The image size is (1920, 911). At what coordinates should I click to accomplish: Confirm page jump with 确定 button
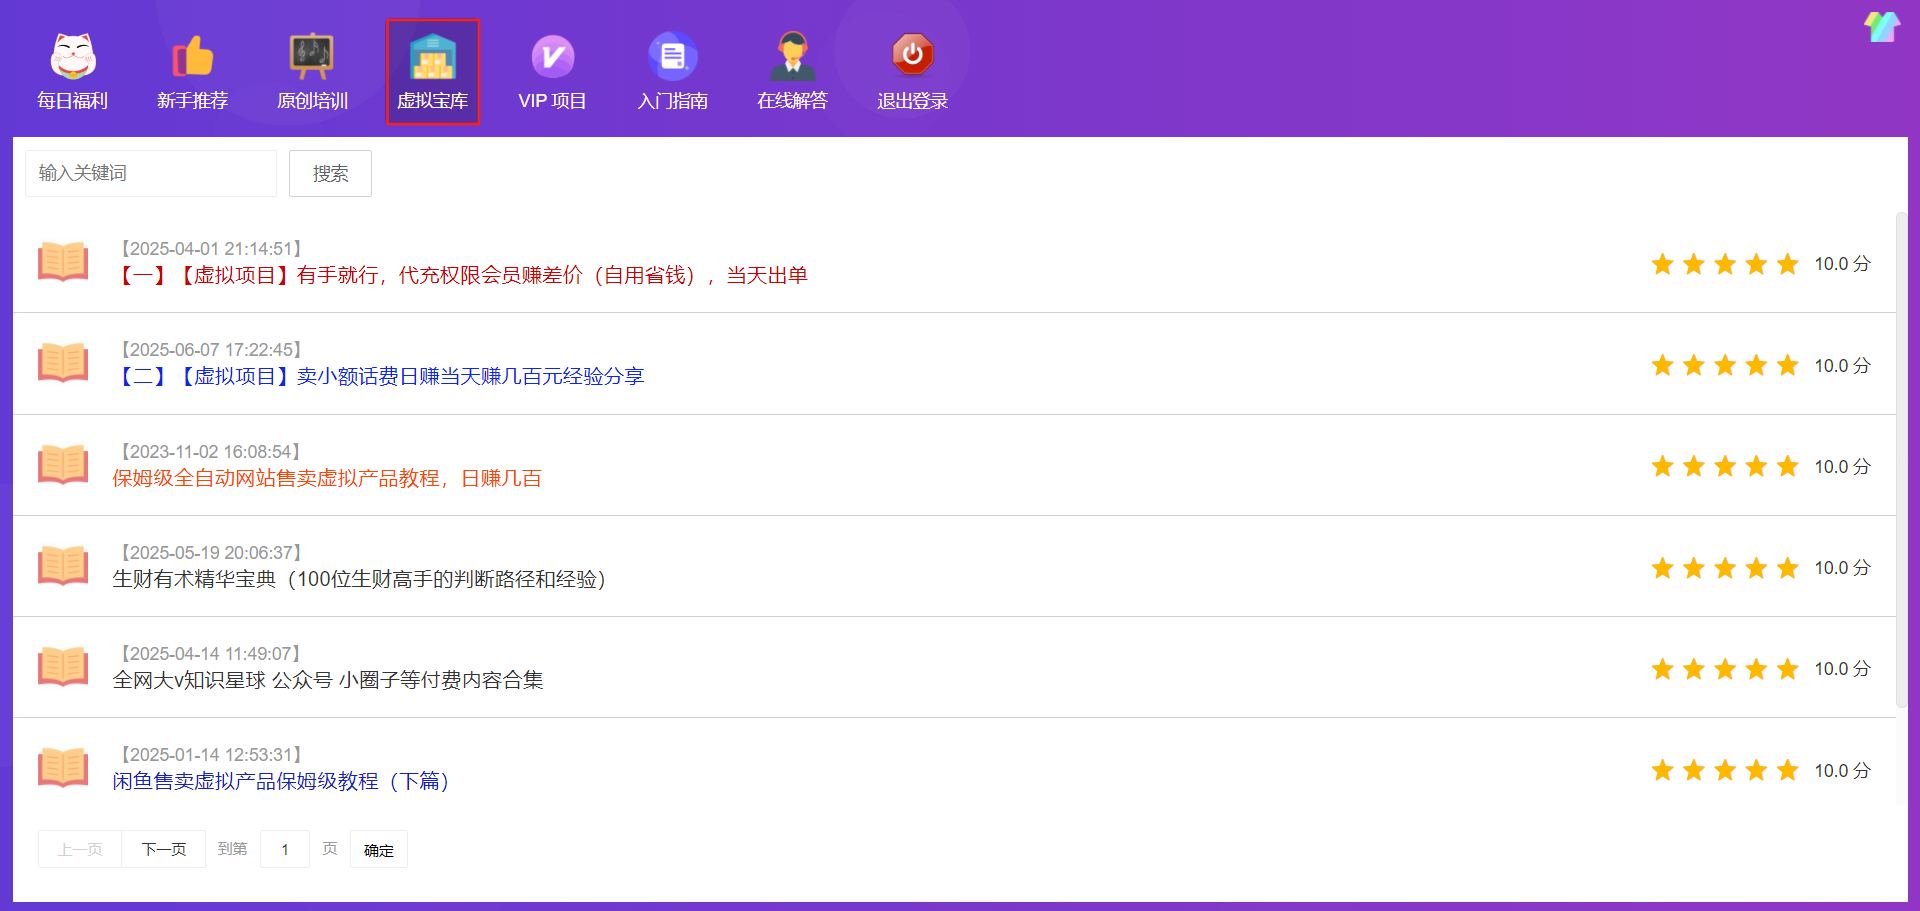click(379, 850)
